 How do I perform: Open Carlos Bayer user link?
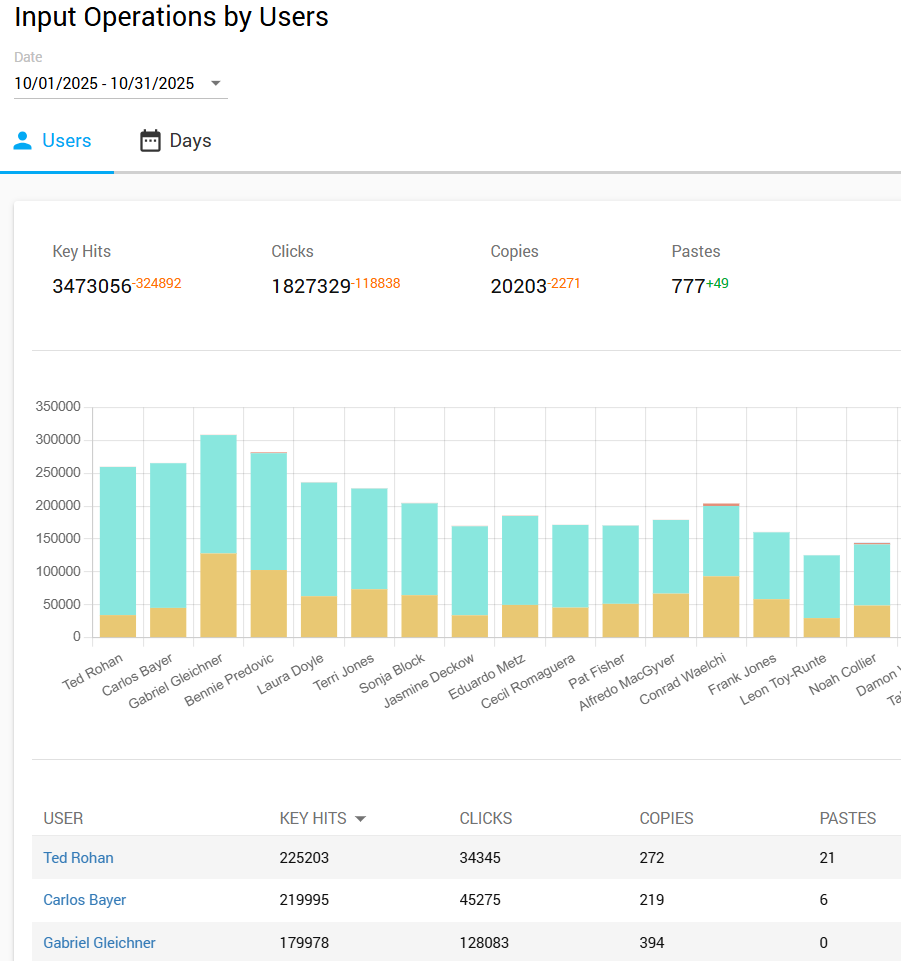pos(85,900)
